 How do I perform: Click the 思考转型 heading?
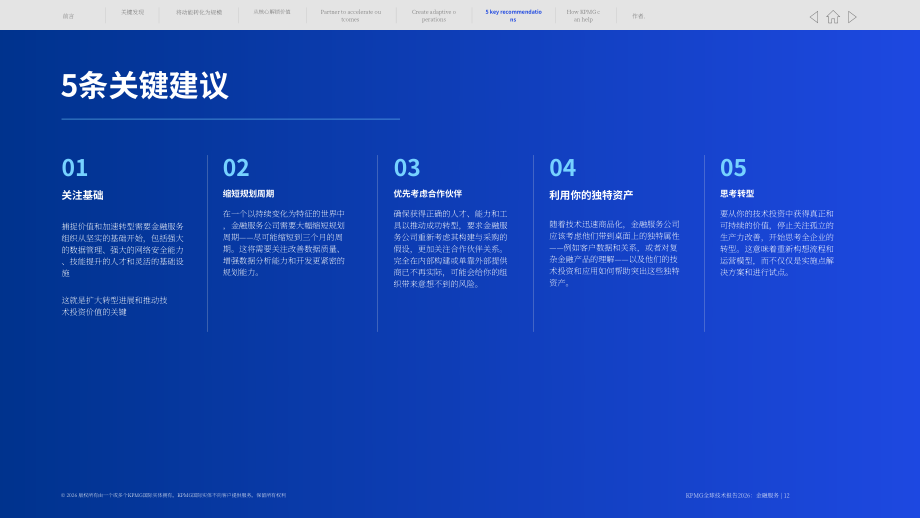(x=737, y=194)
